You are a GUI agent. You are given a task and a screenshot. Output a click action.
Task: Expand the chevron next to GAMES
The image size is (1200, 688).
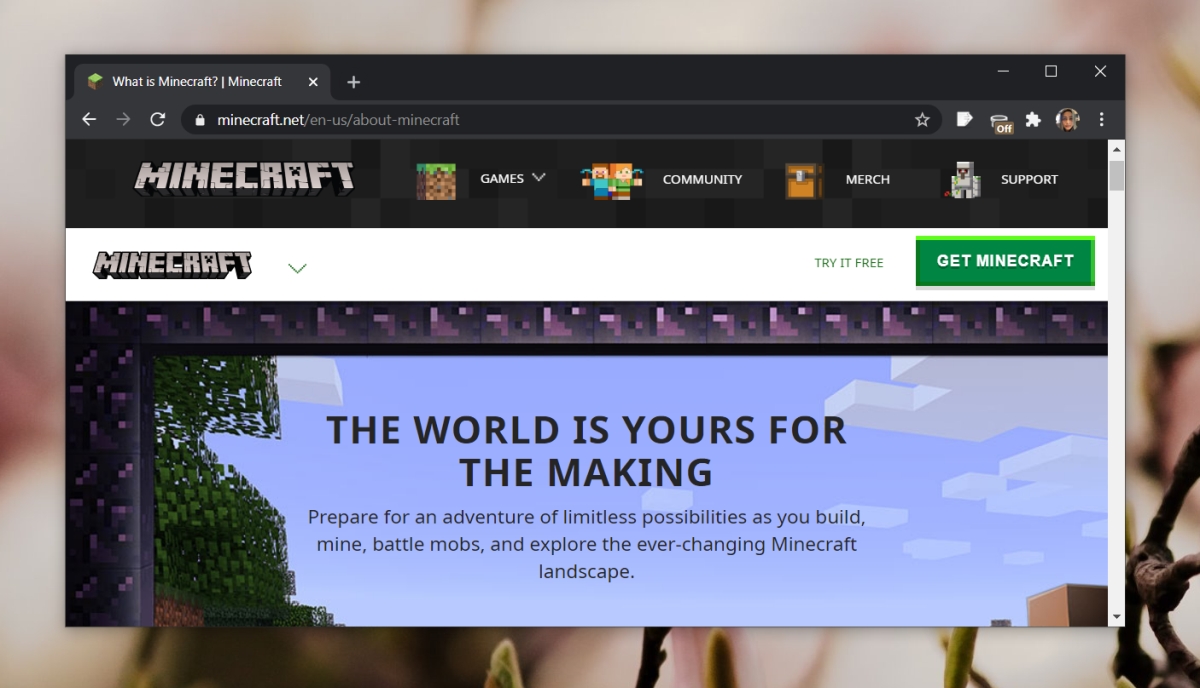coord(539,178)
